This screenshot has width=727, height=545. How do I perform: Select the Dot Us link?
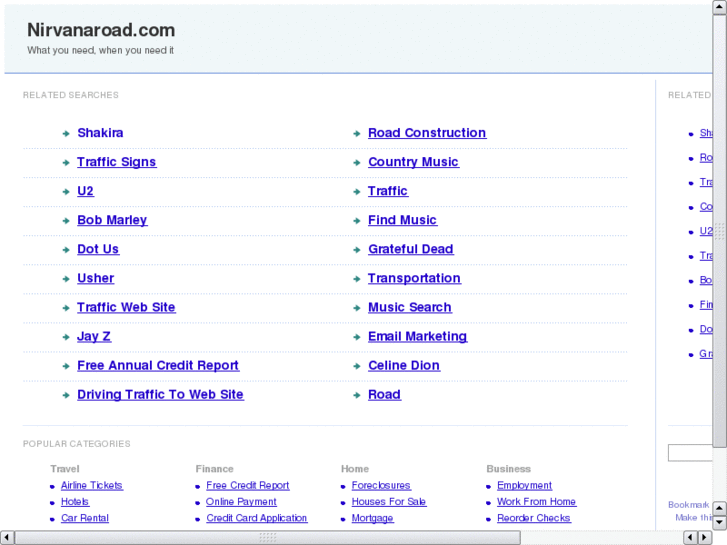tap(98, 250)
